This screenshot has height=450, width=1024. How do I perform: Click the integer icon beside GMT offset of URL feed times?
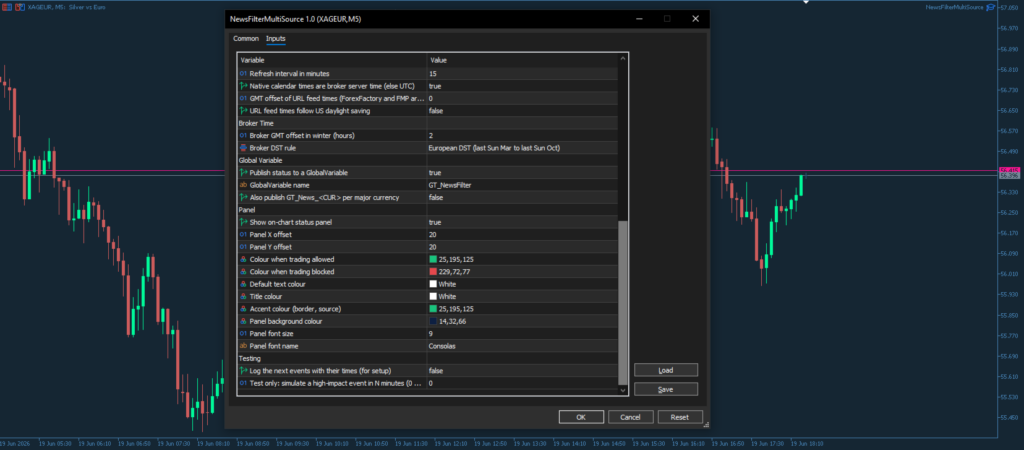pyautogui.click(x=243, y=98)
